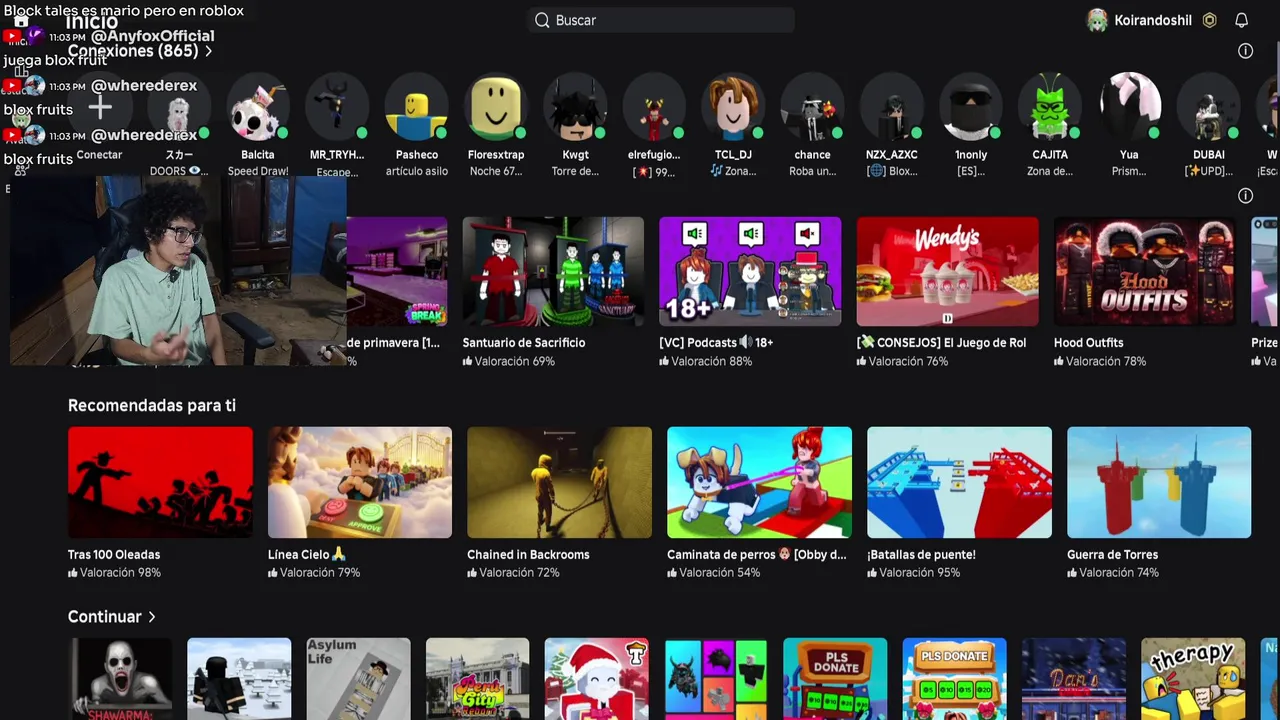Viewport: 1280px width, 720px height.
Task: Open the Robux hexagon icon
Action: tap(1209, 20)
